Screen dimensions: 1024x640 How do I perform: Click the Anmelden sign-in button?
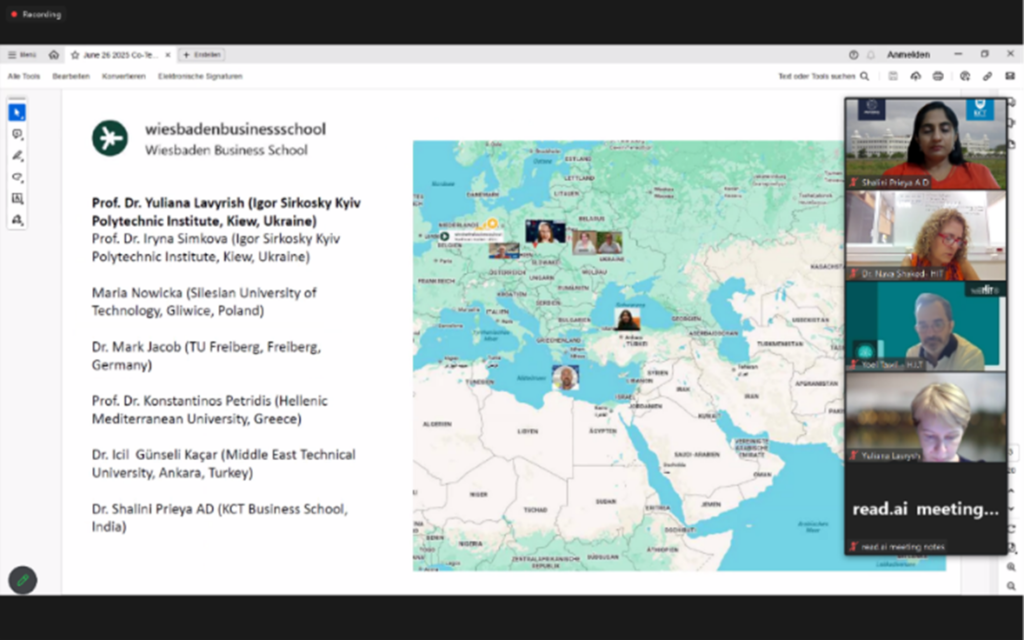(x=908, y=55)
